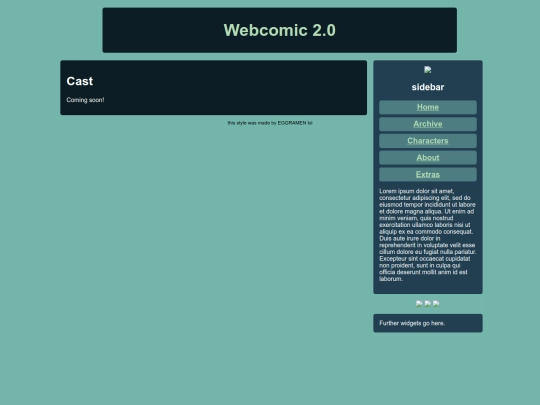Image resolution: width=540 pixels, height=405 pixels.
Task: Open the Characters page link
Action: click(x=428, y=141)
